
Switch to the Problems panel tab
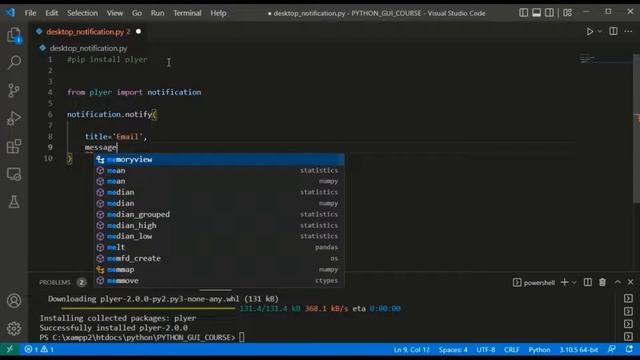55,282
